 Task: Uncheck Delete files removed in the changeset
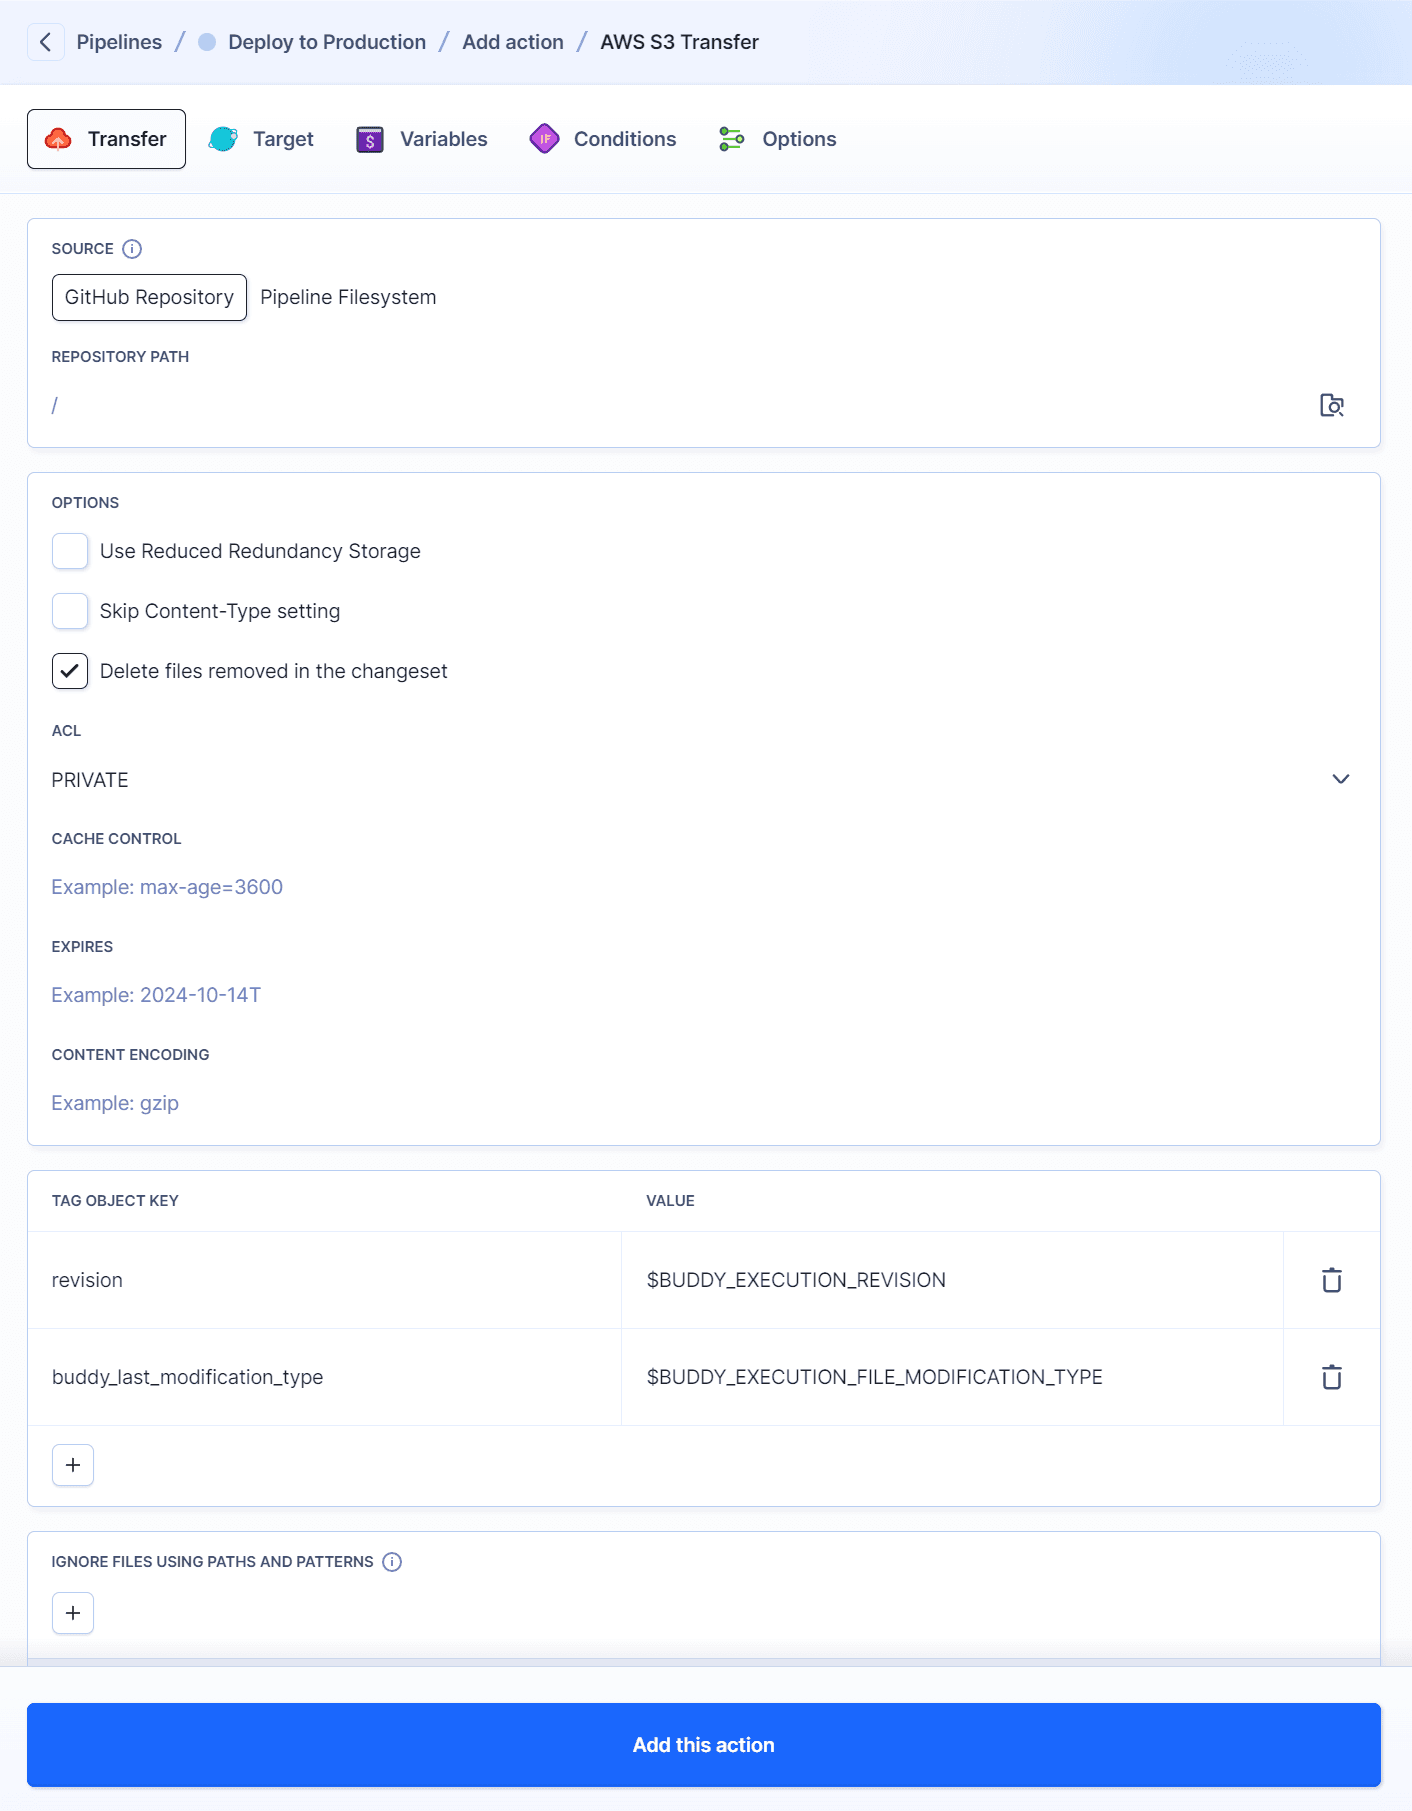[69, 670]
